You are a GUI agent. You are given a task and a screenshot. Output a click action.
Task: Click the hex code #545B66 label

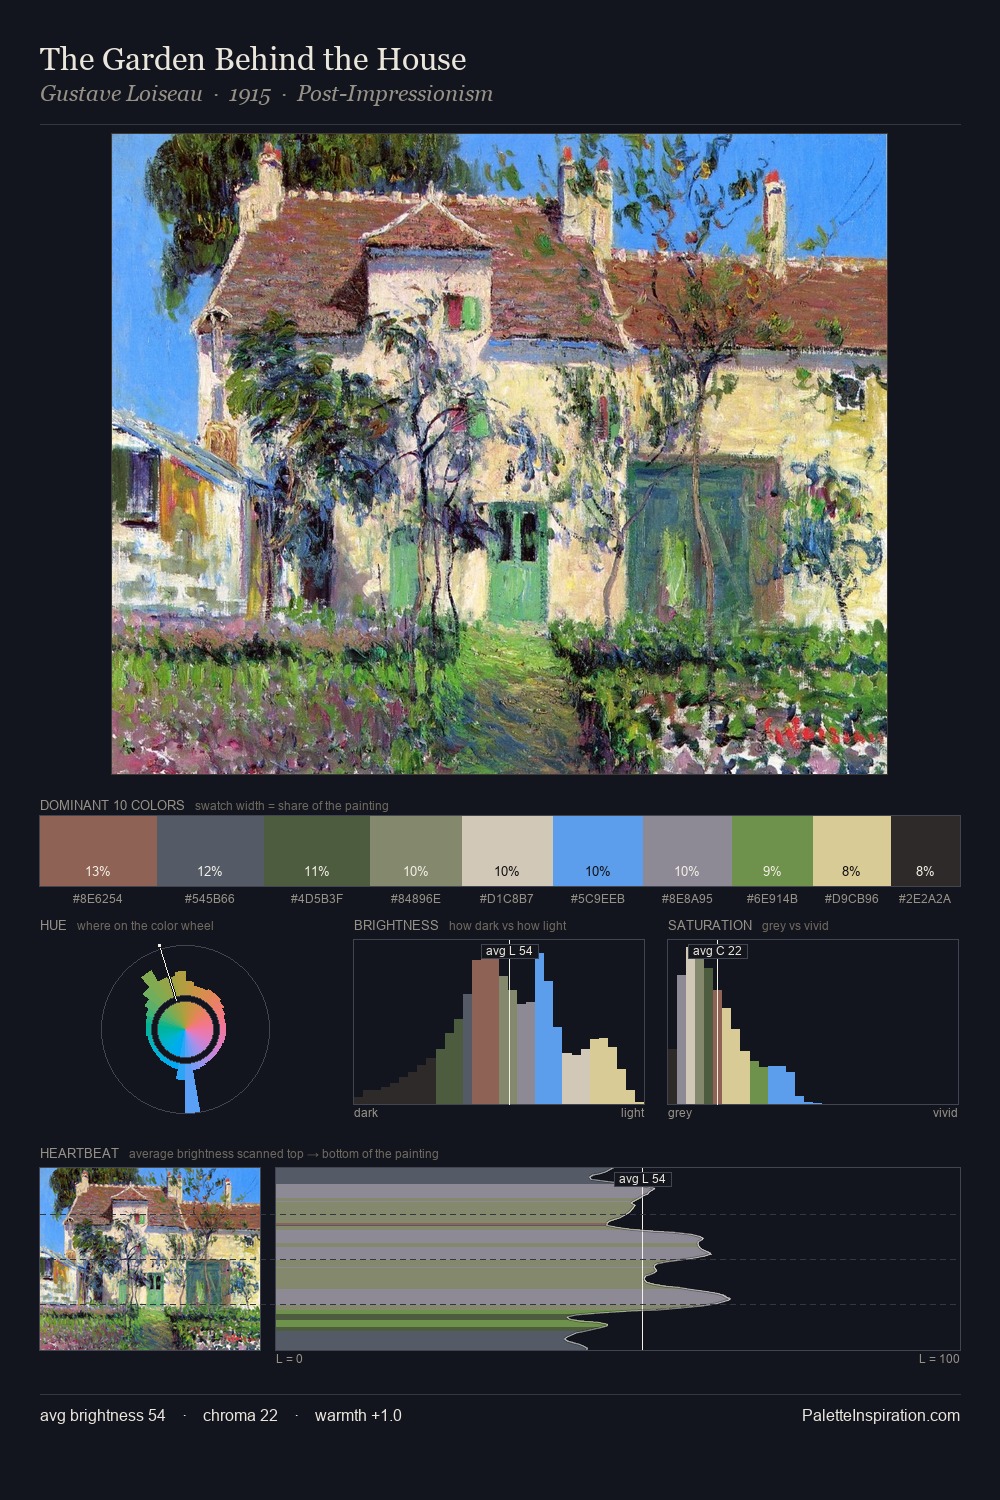pos(210,898)
